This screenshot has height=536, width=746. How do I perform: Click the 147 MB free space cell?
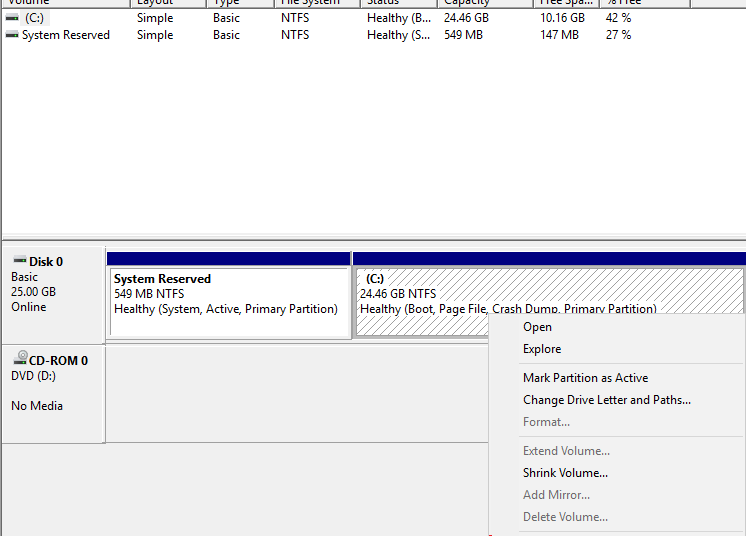click(560, 35)
